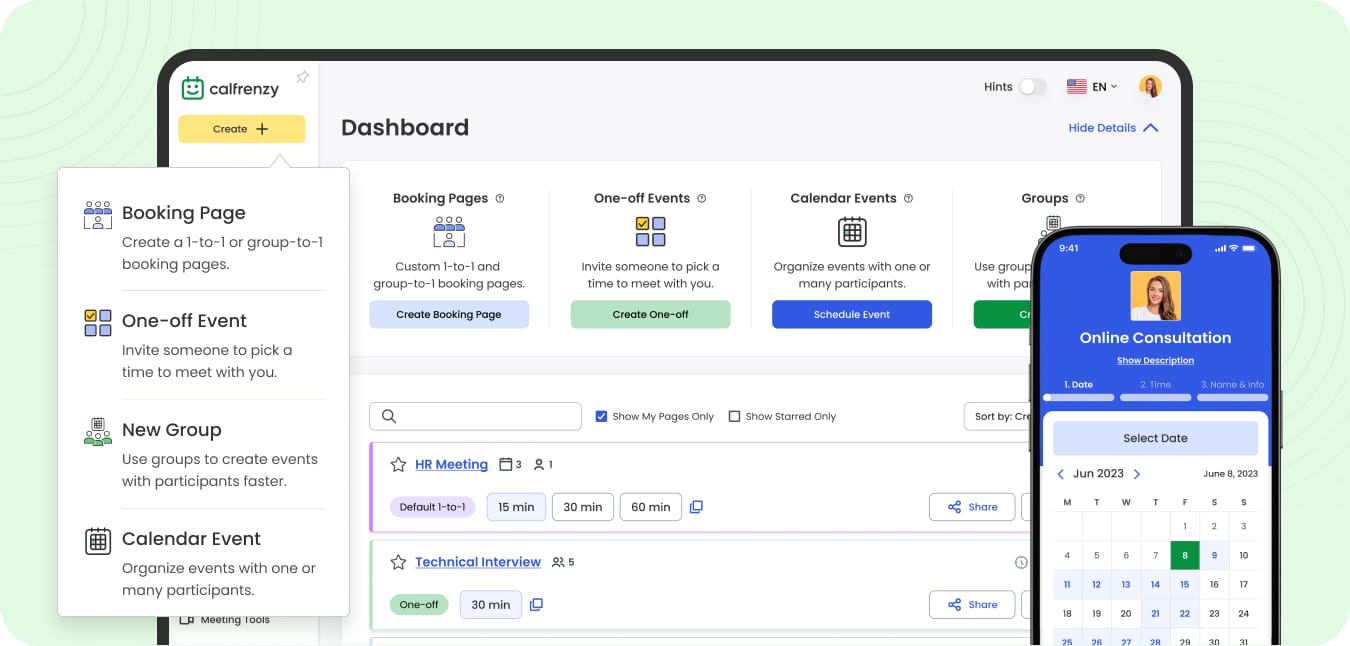Toggle the Hints switch
This screenshot has width=1350, height=646.
1032,87
